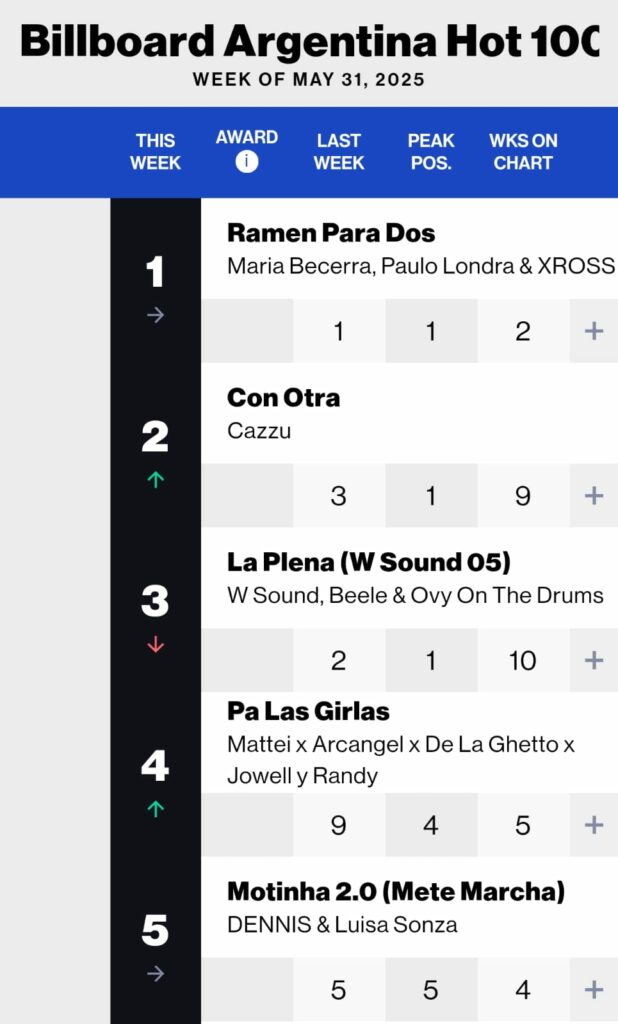
Task: Select the This Week column header
Action: pos(155,151)
